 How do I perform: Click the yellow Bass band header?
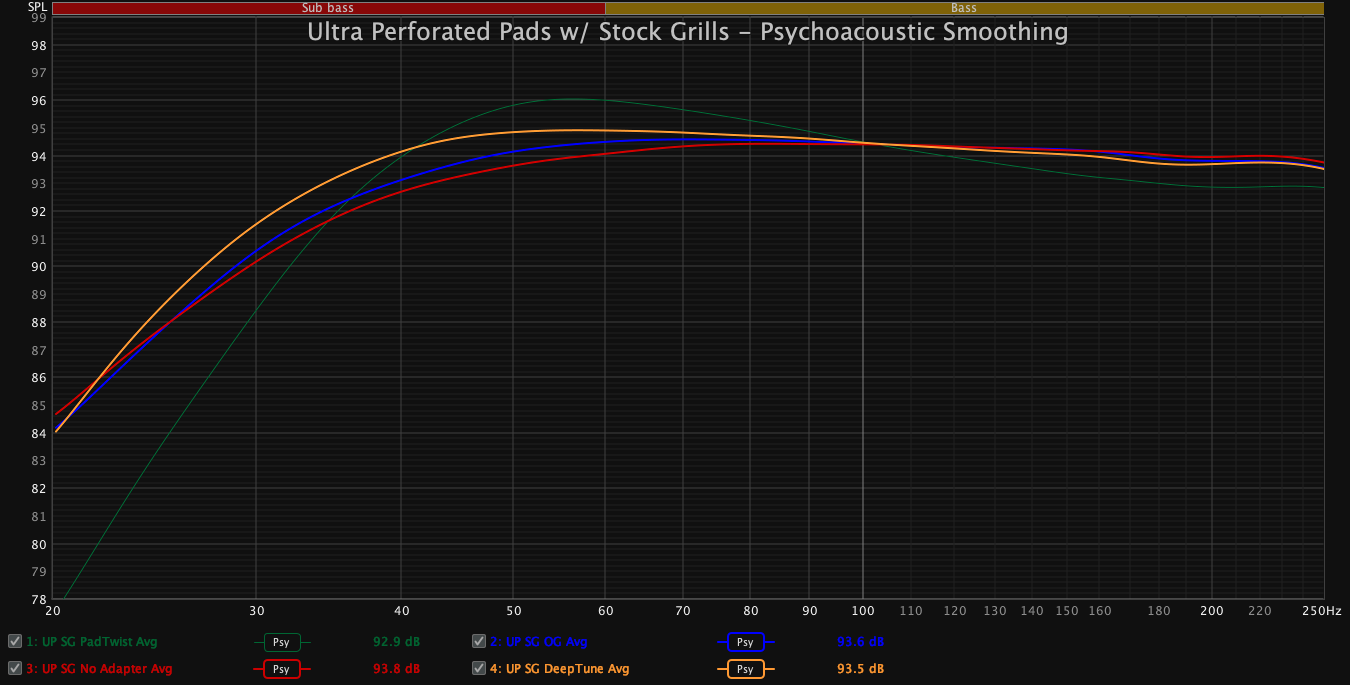964,8
